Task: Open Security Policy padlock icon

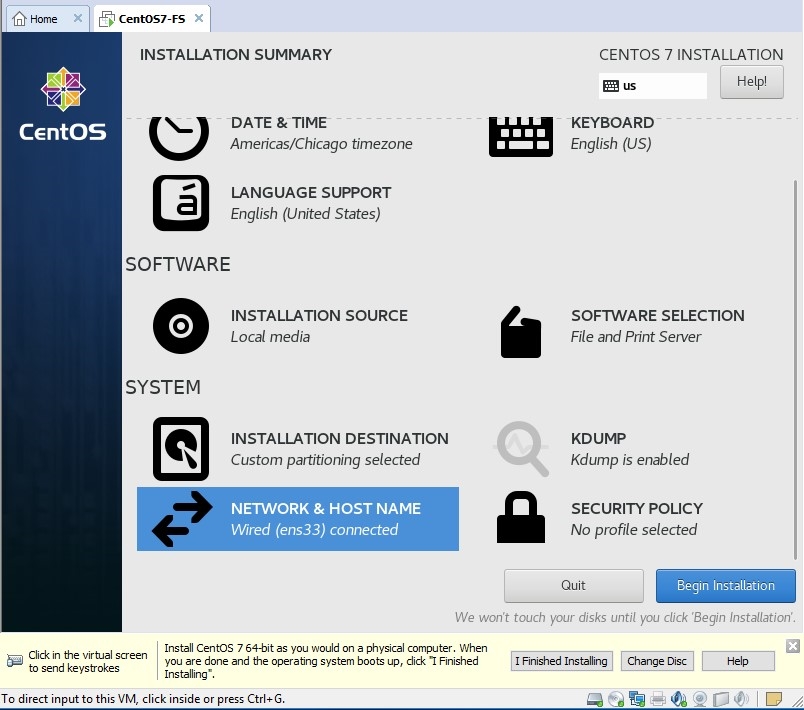Action: point(520,518)
